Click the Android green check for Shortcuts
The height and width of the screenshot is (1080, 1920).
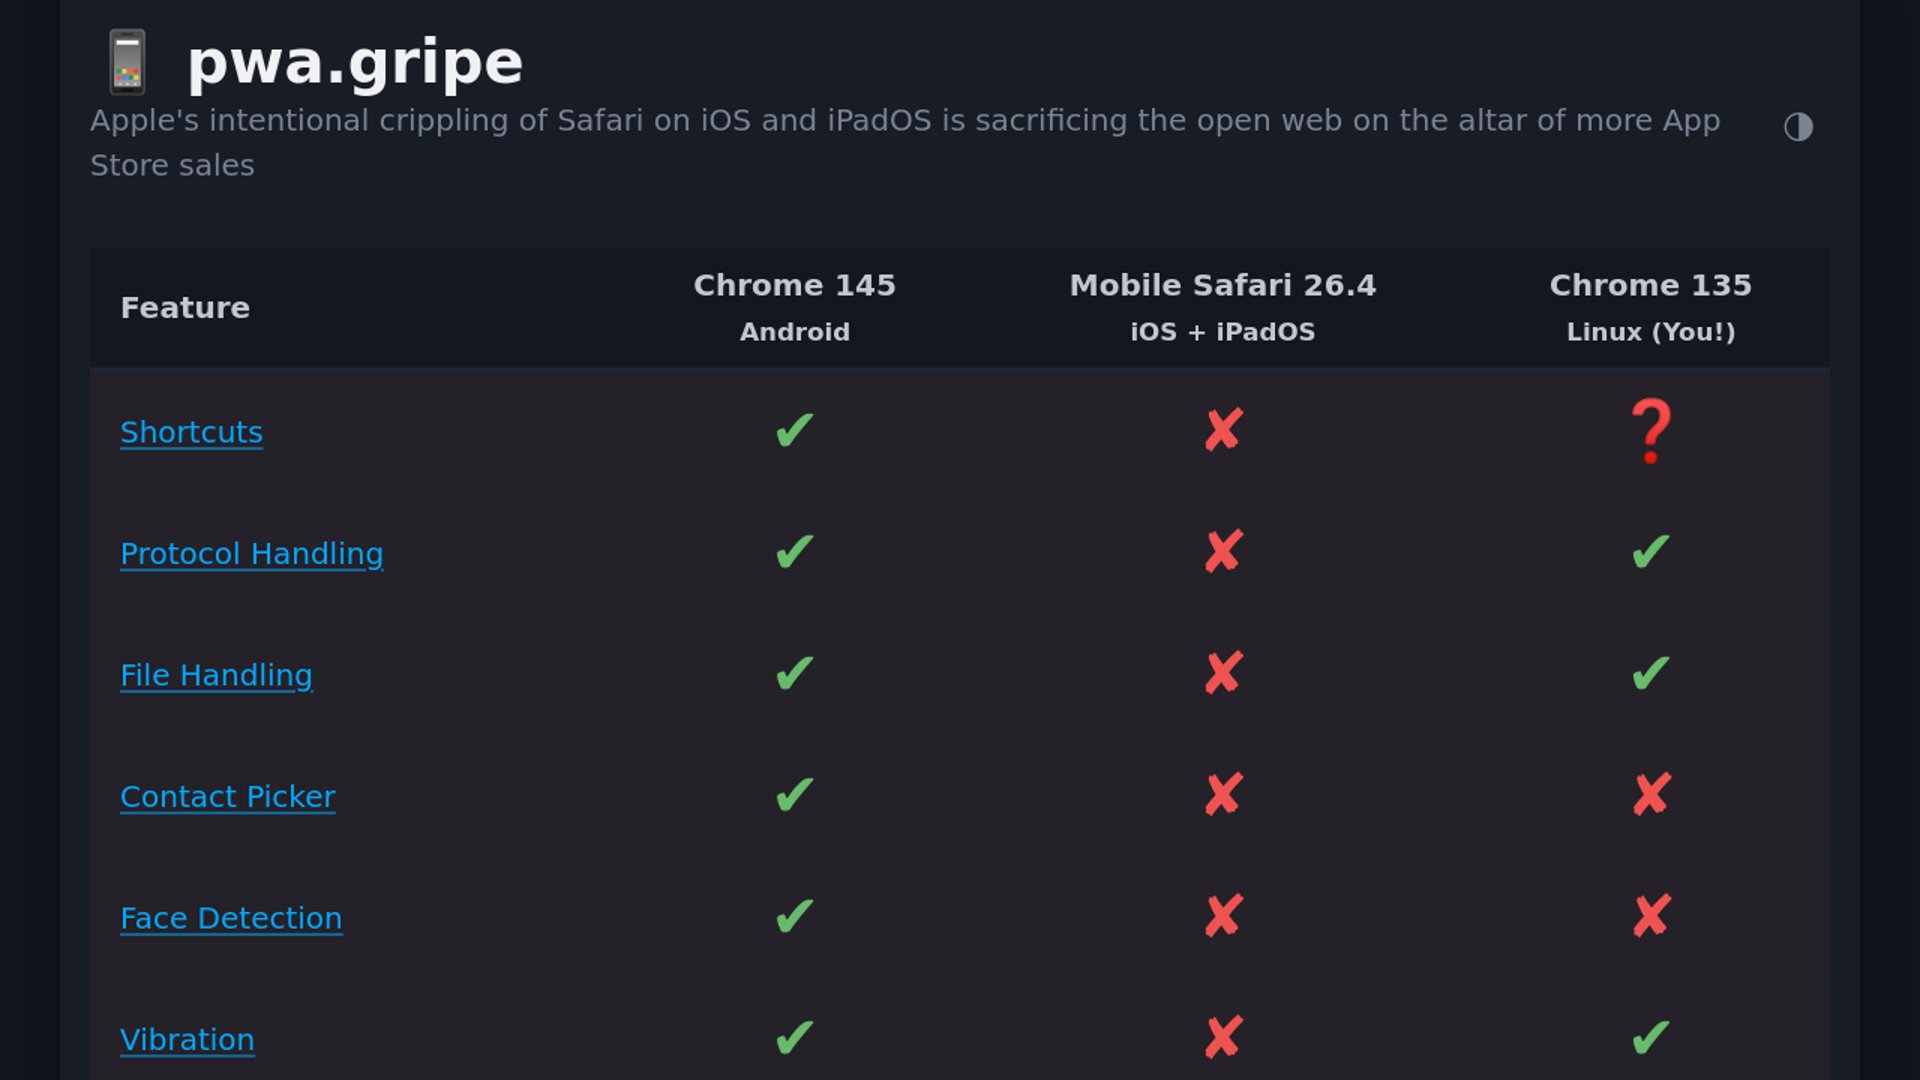[794, 431]
